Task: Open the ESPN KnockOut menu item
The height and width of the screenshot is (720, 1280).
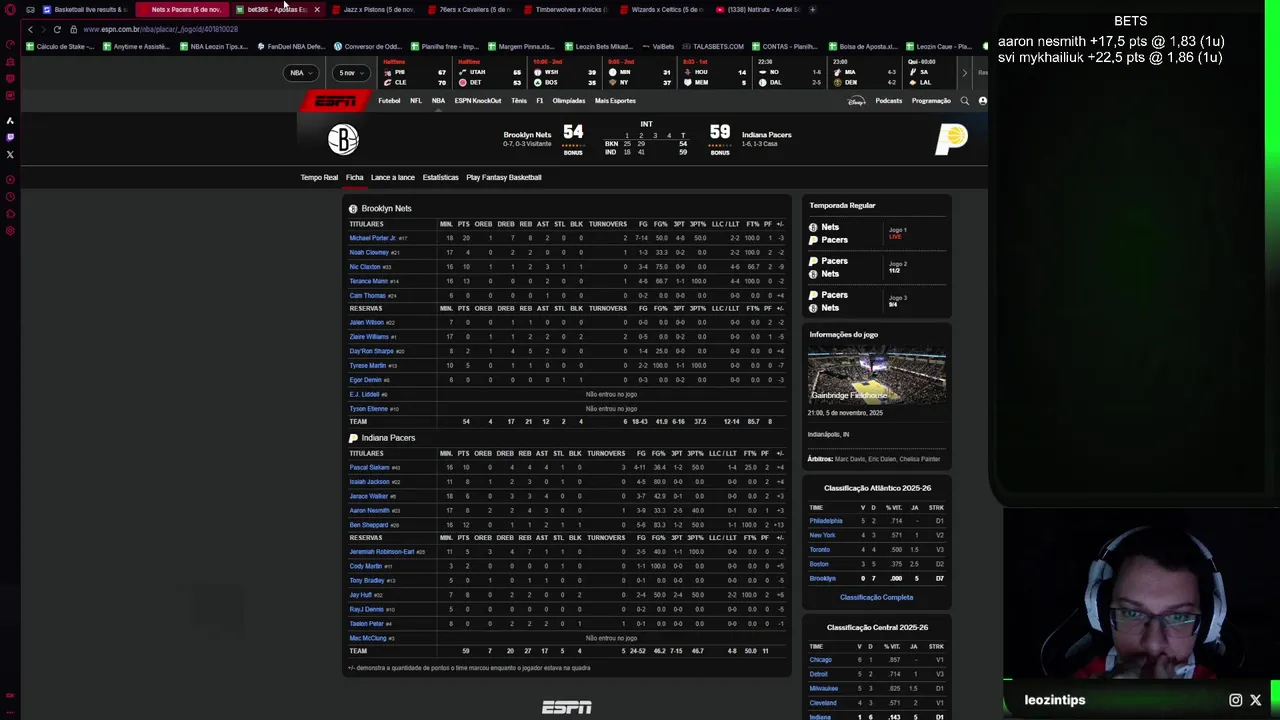Action: [x=478, y=101]
